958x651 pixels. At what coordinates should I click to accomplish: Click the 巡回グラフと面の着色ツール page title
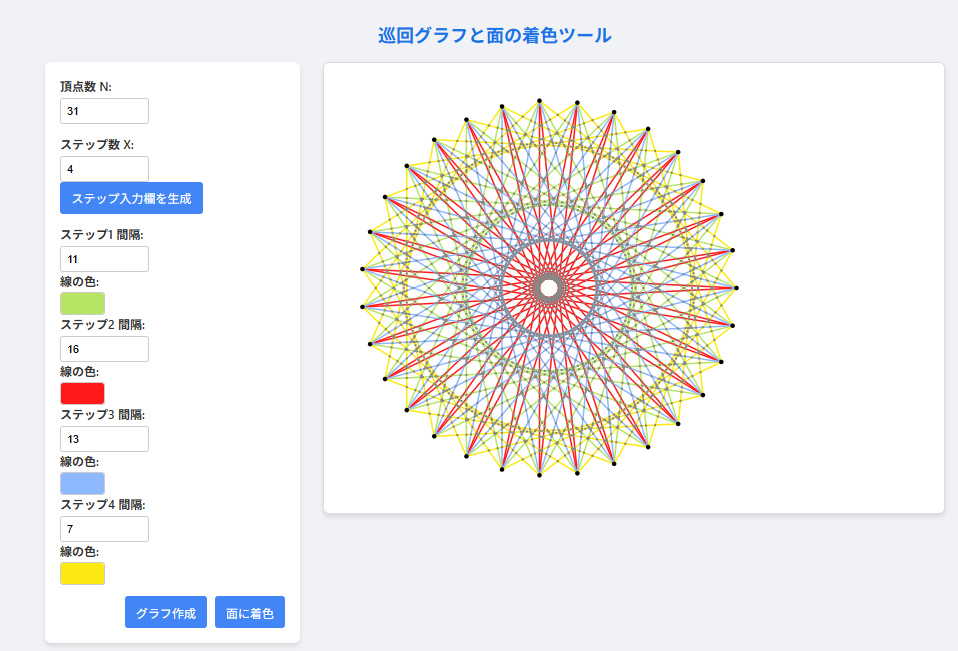[x=494, y=35]
